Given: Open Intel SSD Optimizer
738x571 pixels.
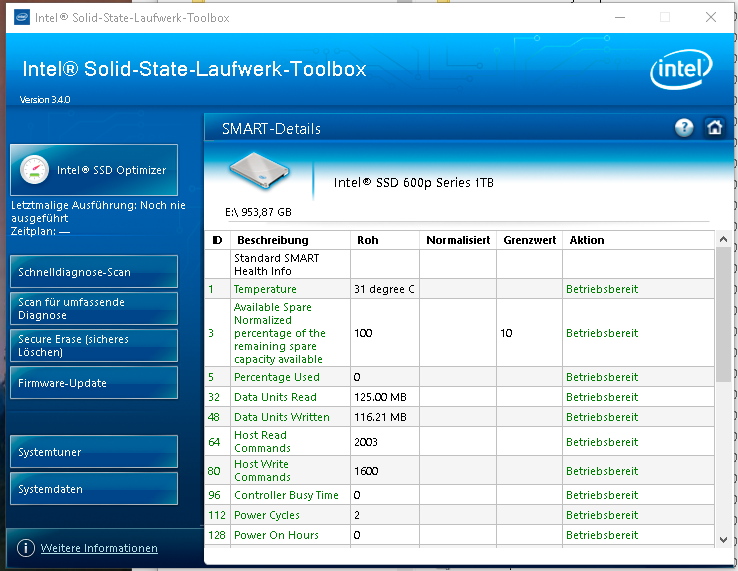Looking at the screenshot, I should [x=94, y=170].
